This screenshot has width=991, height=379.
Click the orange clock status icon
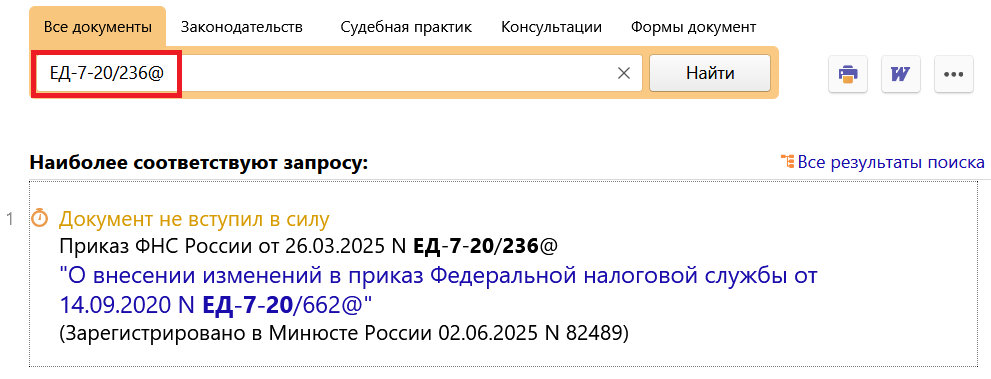click(x=40, y=219)
